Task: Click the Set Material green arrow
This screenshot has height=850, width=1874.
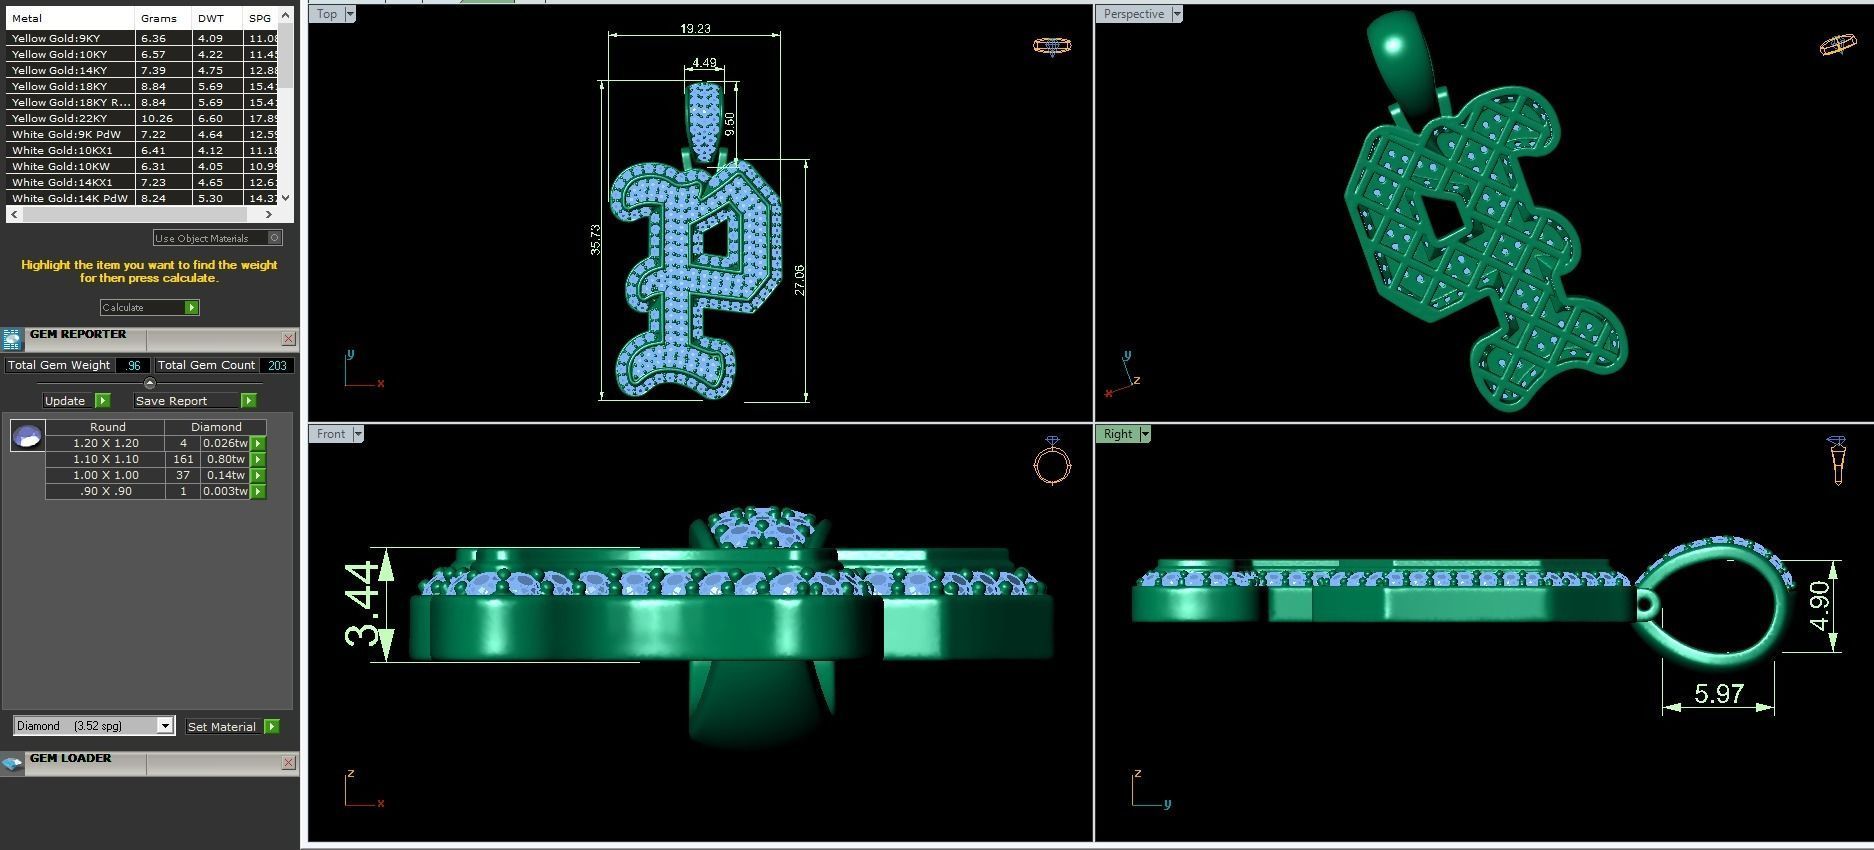Action: tap(271, 726)
